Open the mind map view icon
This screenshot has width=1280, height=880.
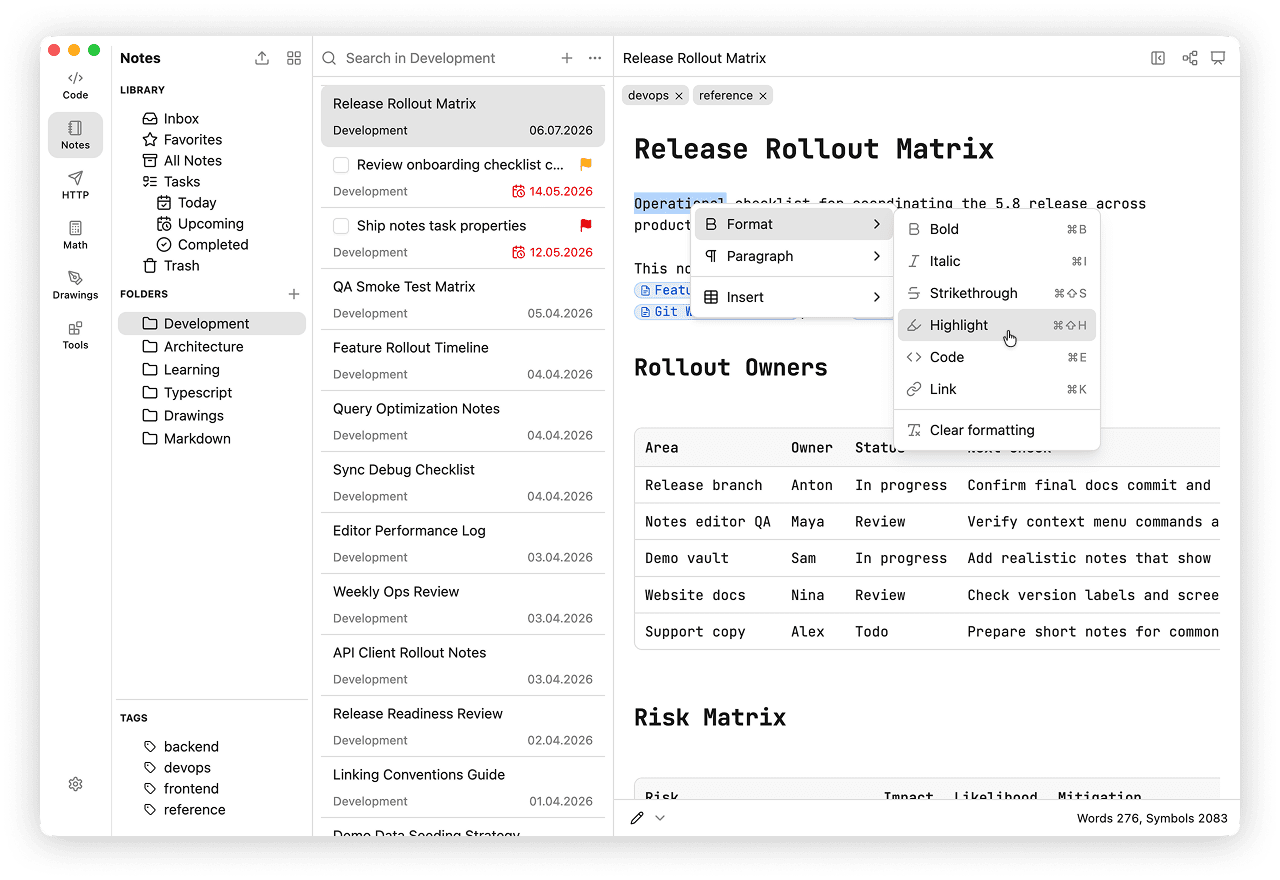coord(1190,58)
